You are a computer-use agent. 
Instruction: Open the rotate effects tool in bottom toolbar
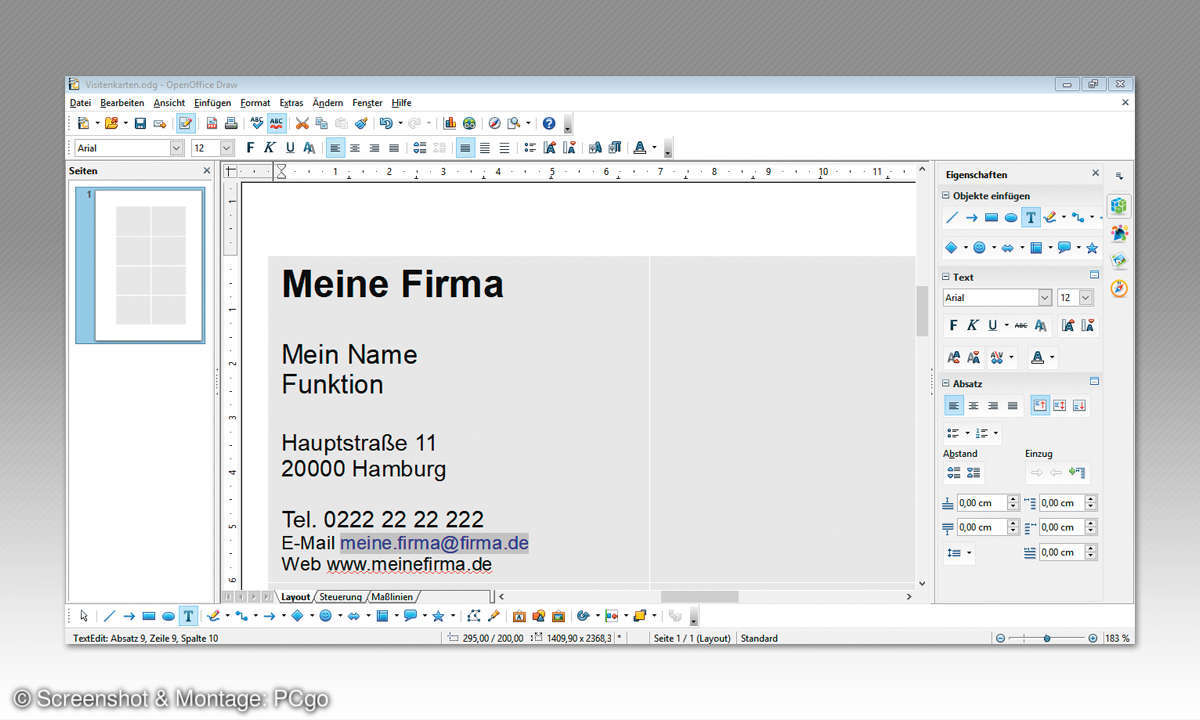pos(582,616)
